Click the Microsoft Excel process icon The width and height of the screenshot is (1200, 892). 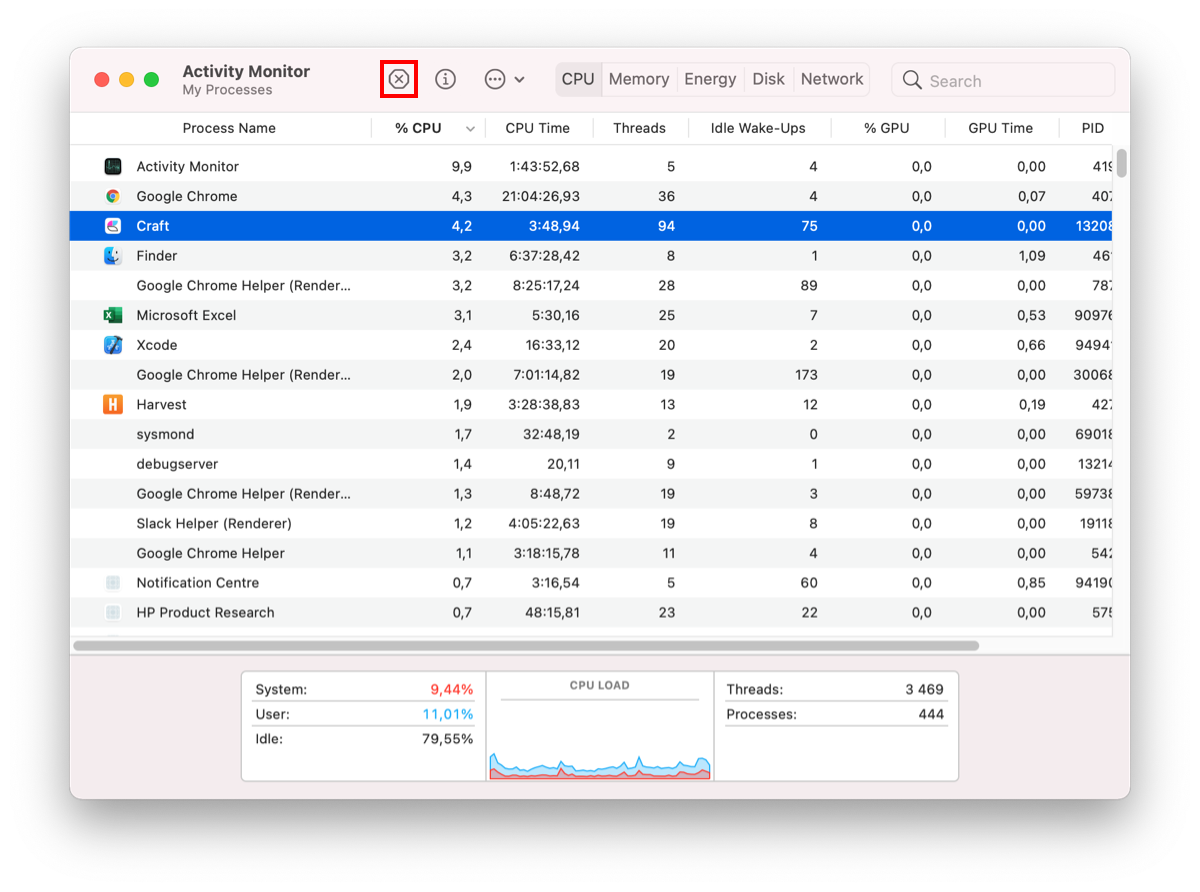point(112,315)
